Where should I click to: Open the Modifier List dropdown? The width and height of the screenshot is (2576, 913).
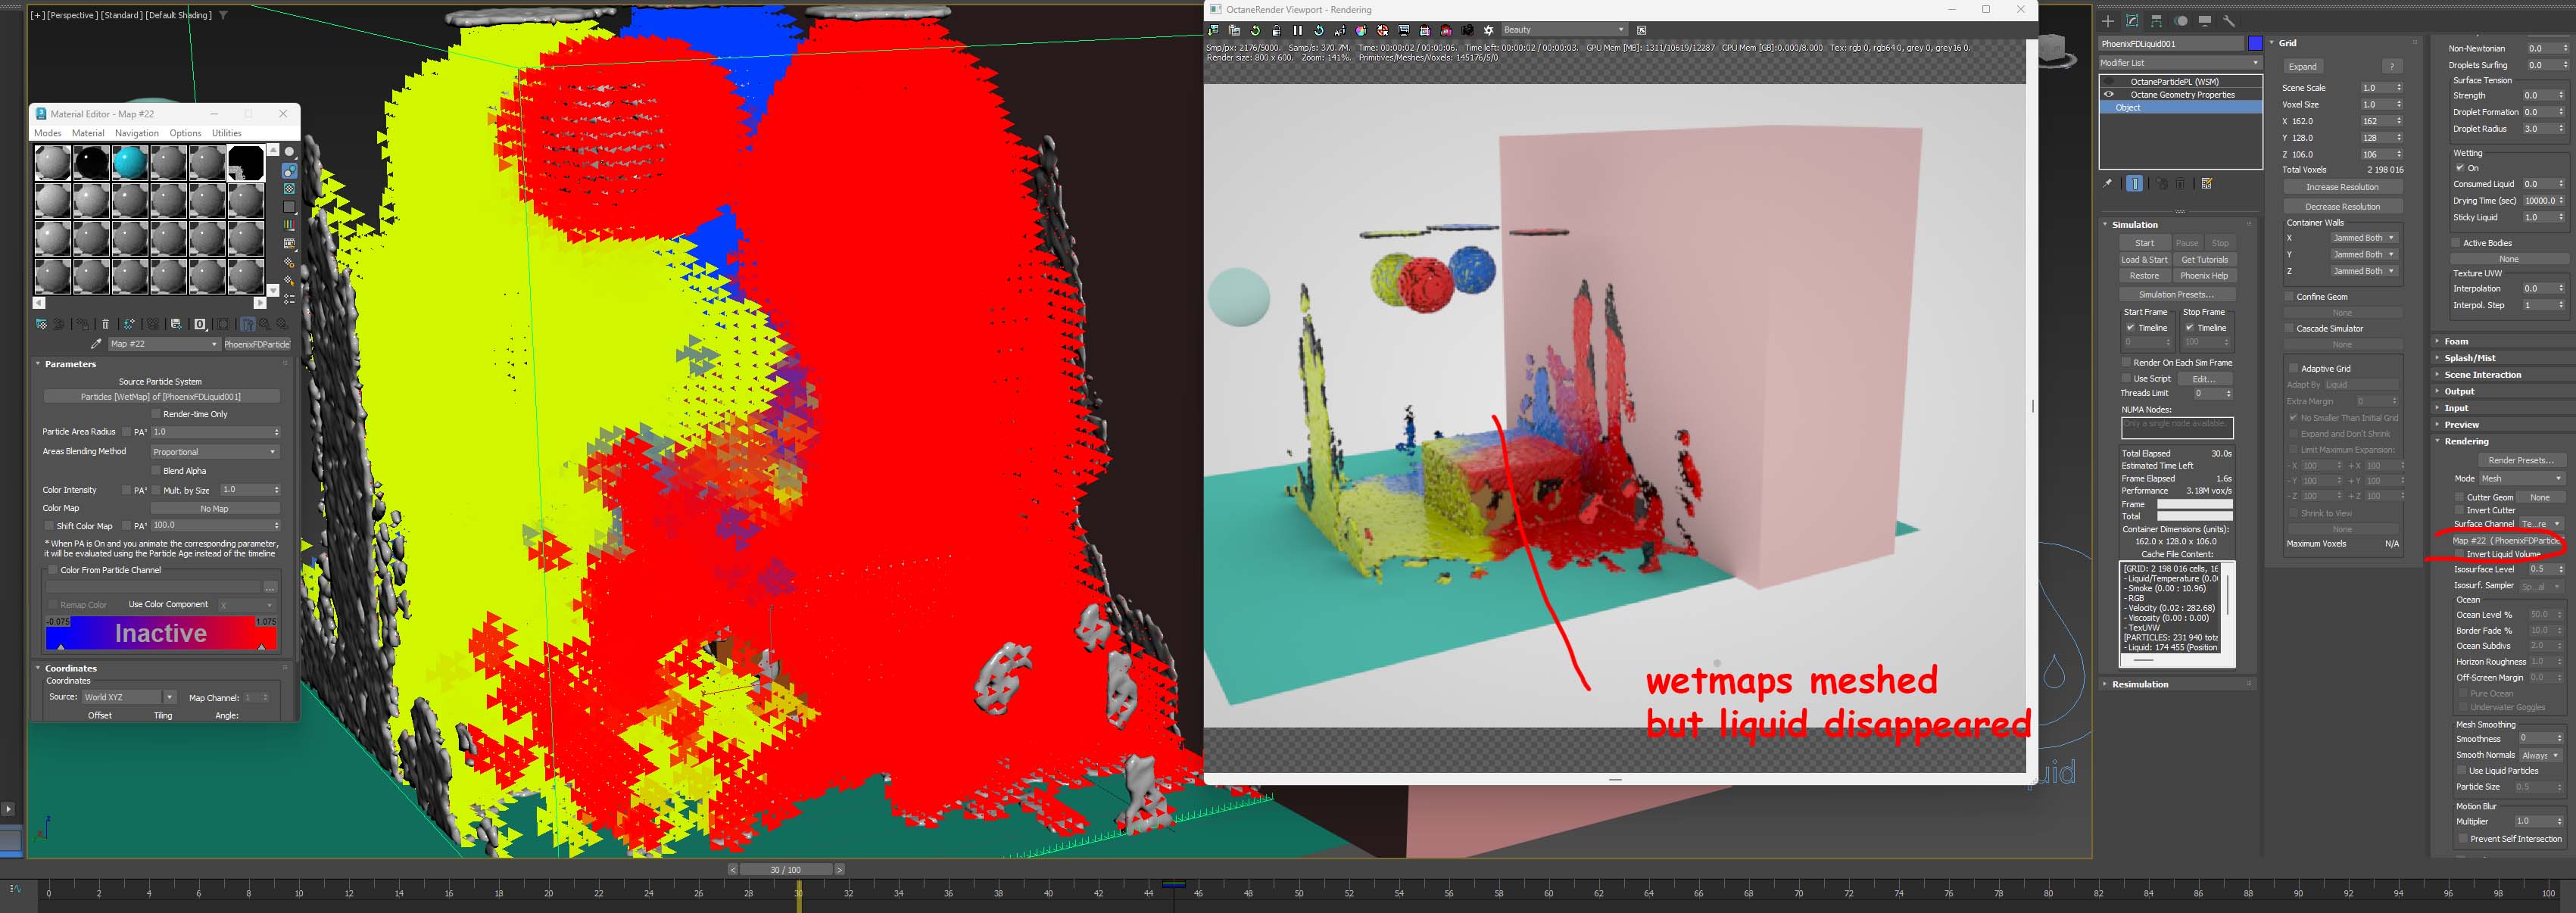click(2180, 62)
